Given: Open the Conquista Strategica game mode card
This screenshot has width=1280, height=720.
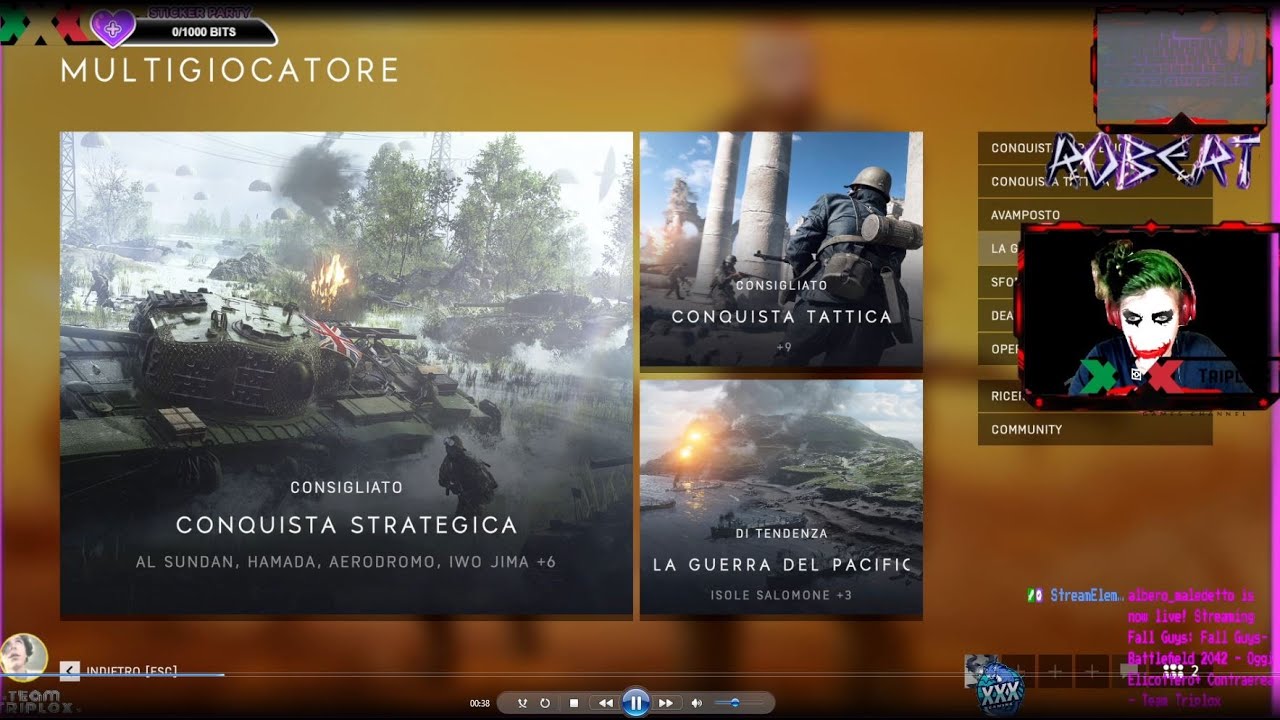Looking at the screenshot, I should (346, 375).
